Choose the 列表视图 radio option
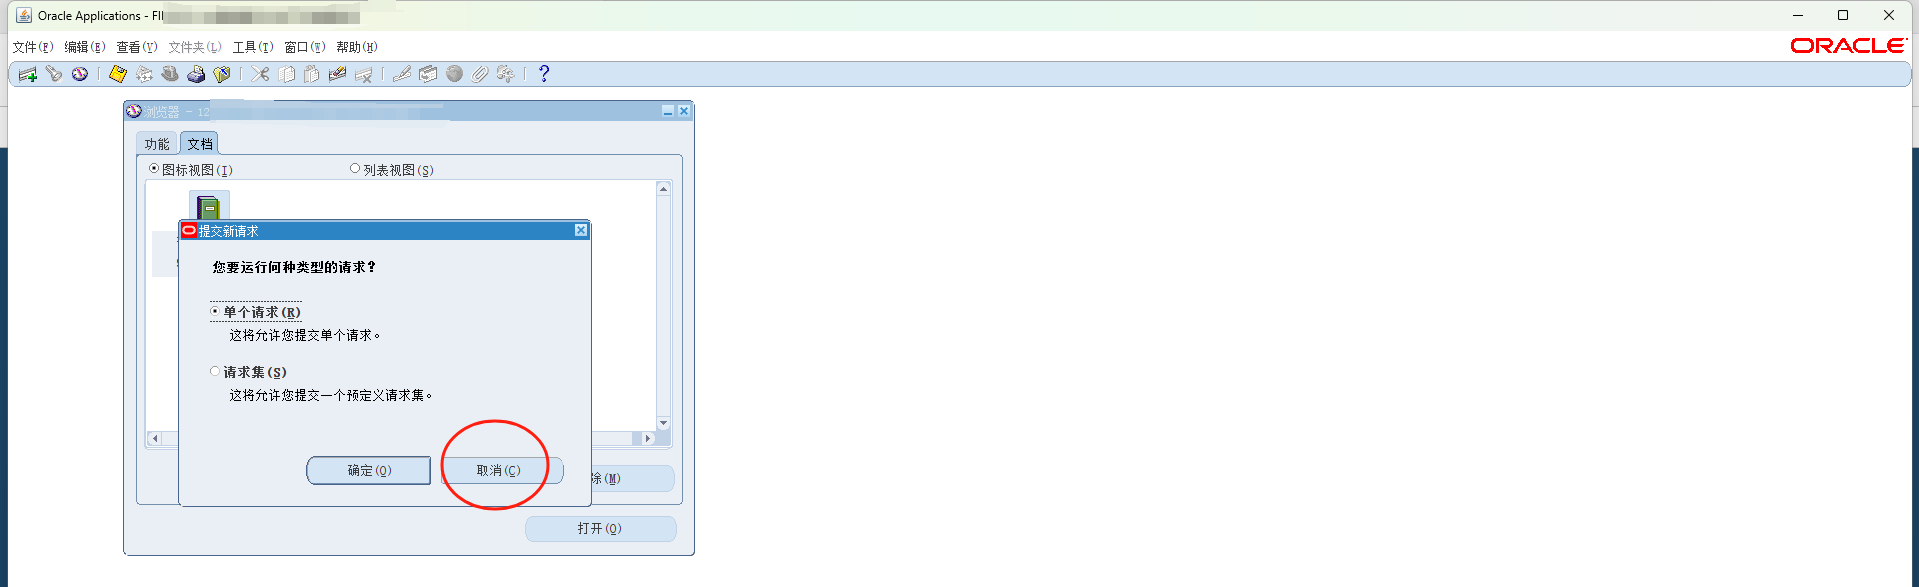Image resolution: width=1919 pixels, height=587 pixels. click(x=355, y=169)
